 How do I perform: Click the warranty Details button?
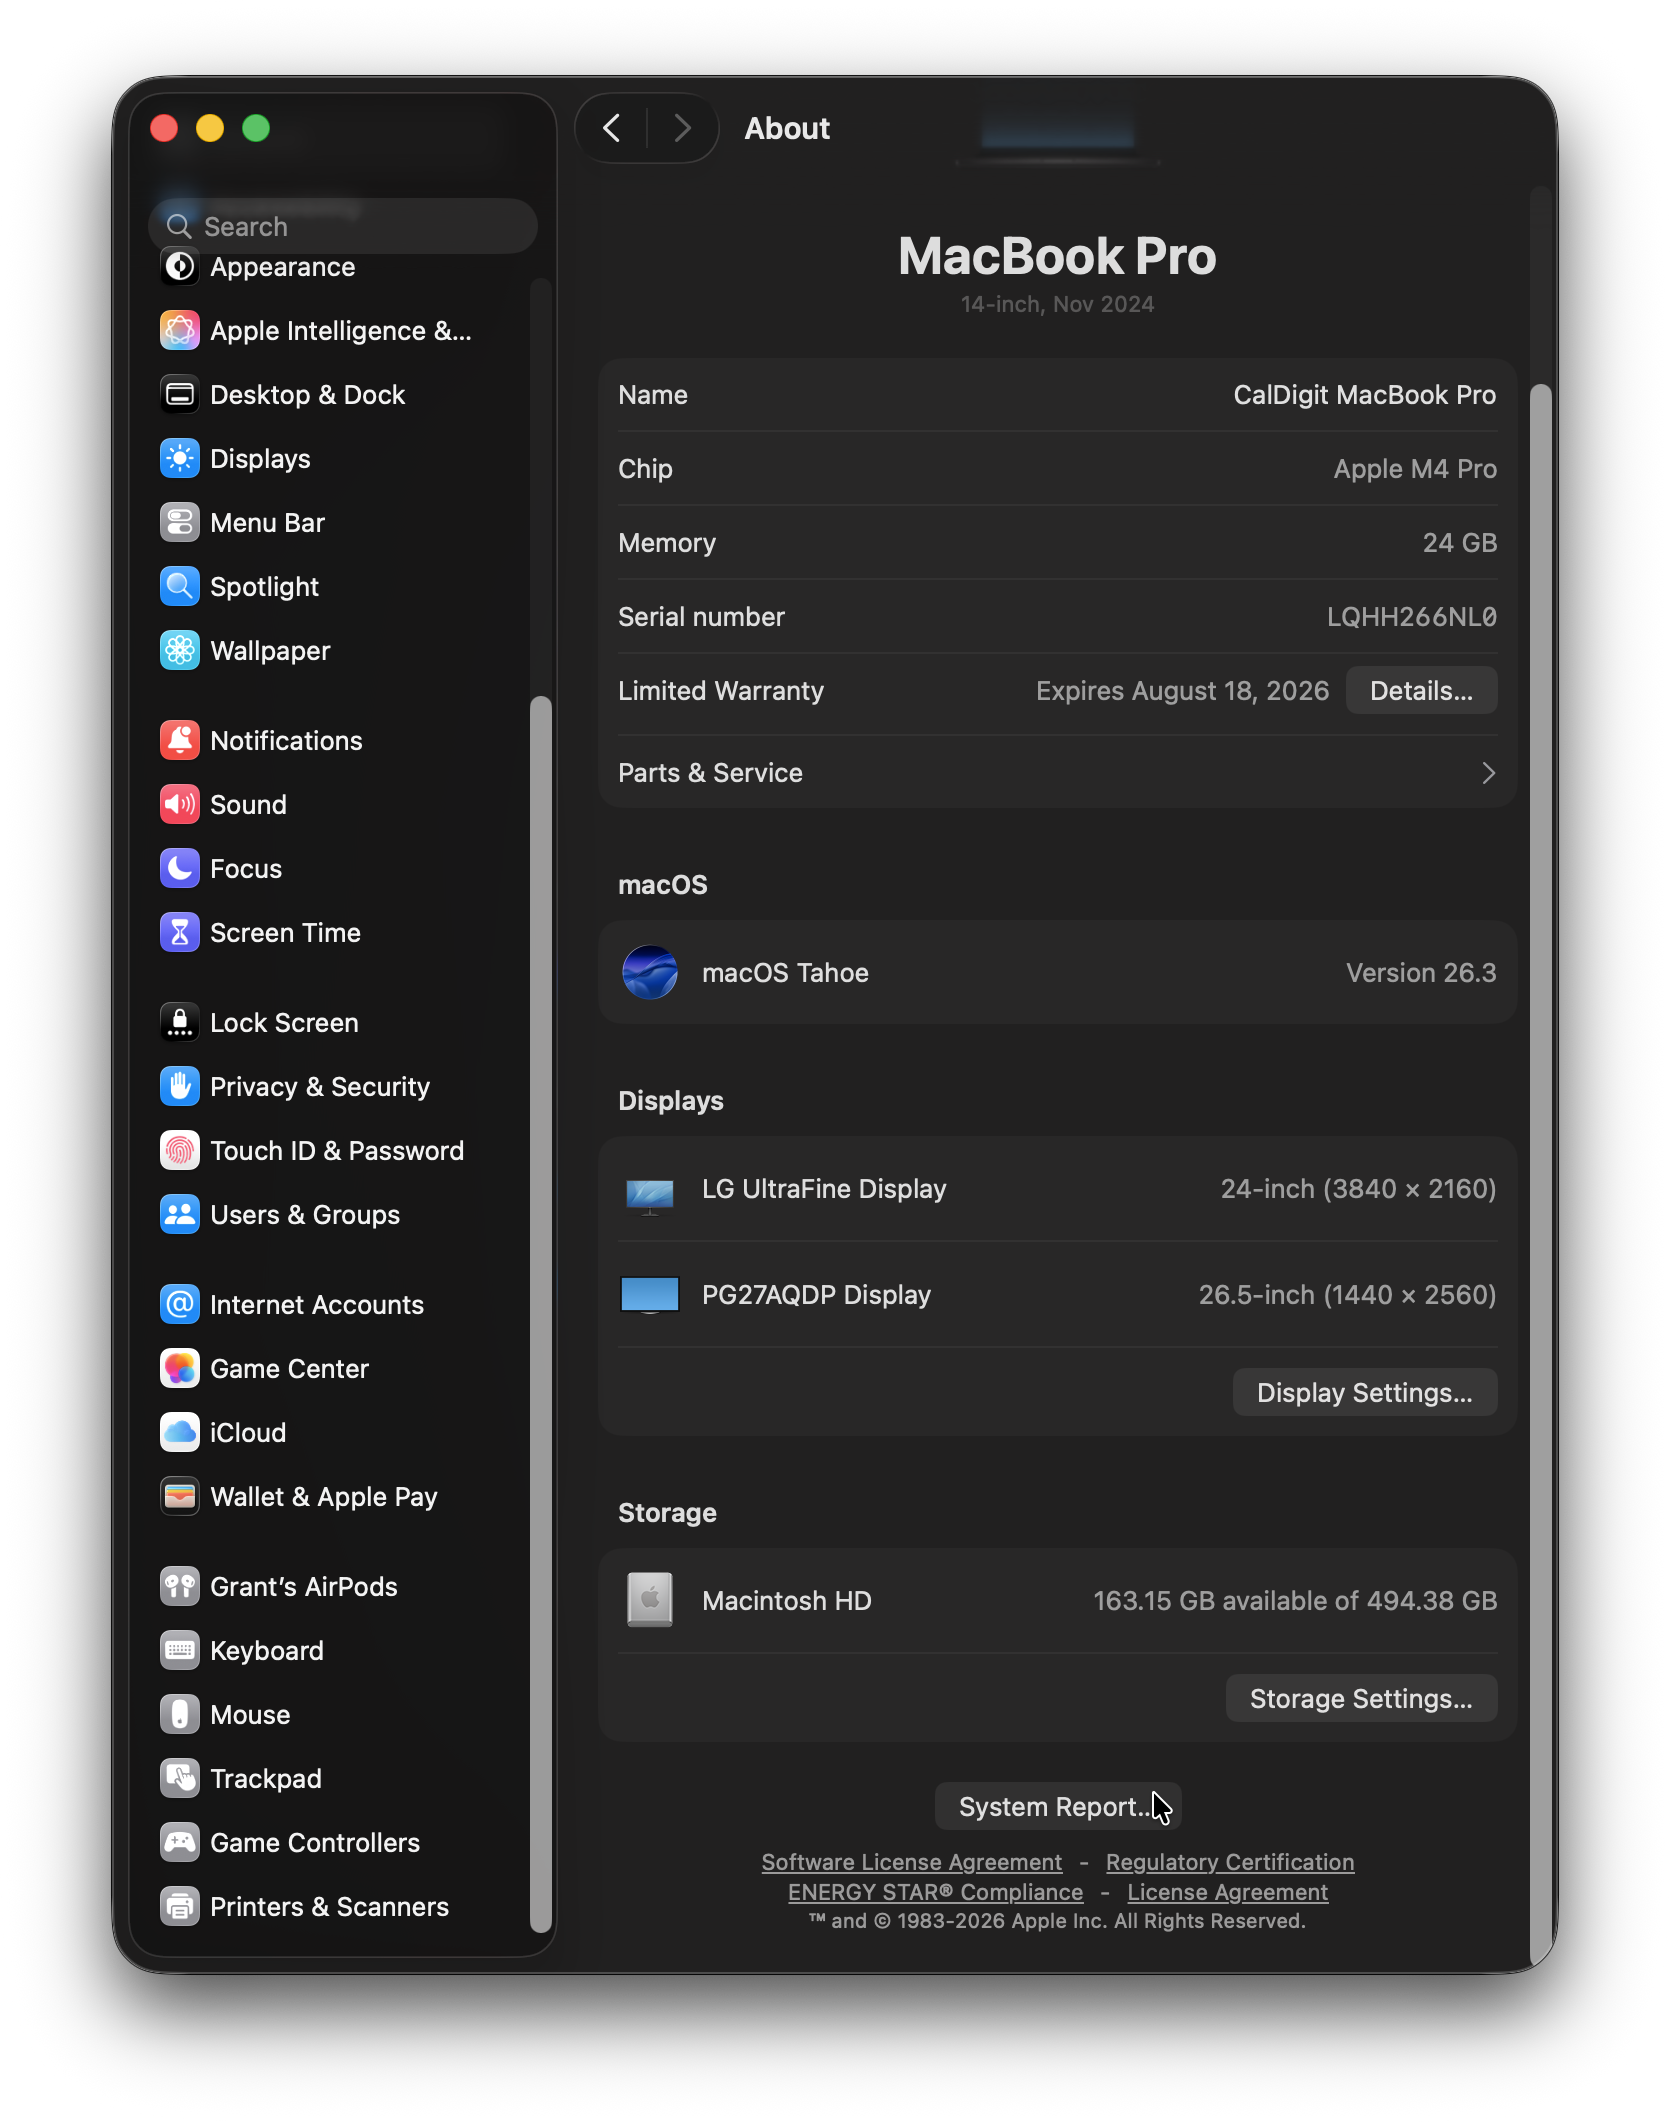tap(1421, 690)
